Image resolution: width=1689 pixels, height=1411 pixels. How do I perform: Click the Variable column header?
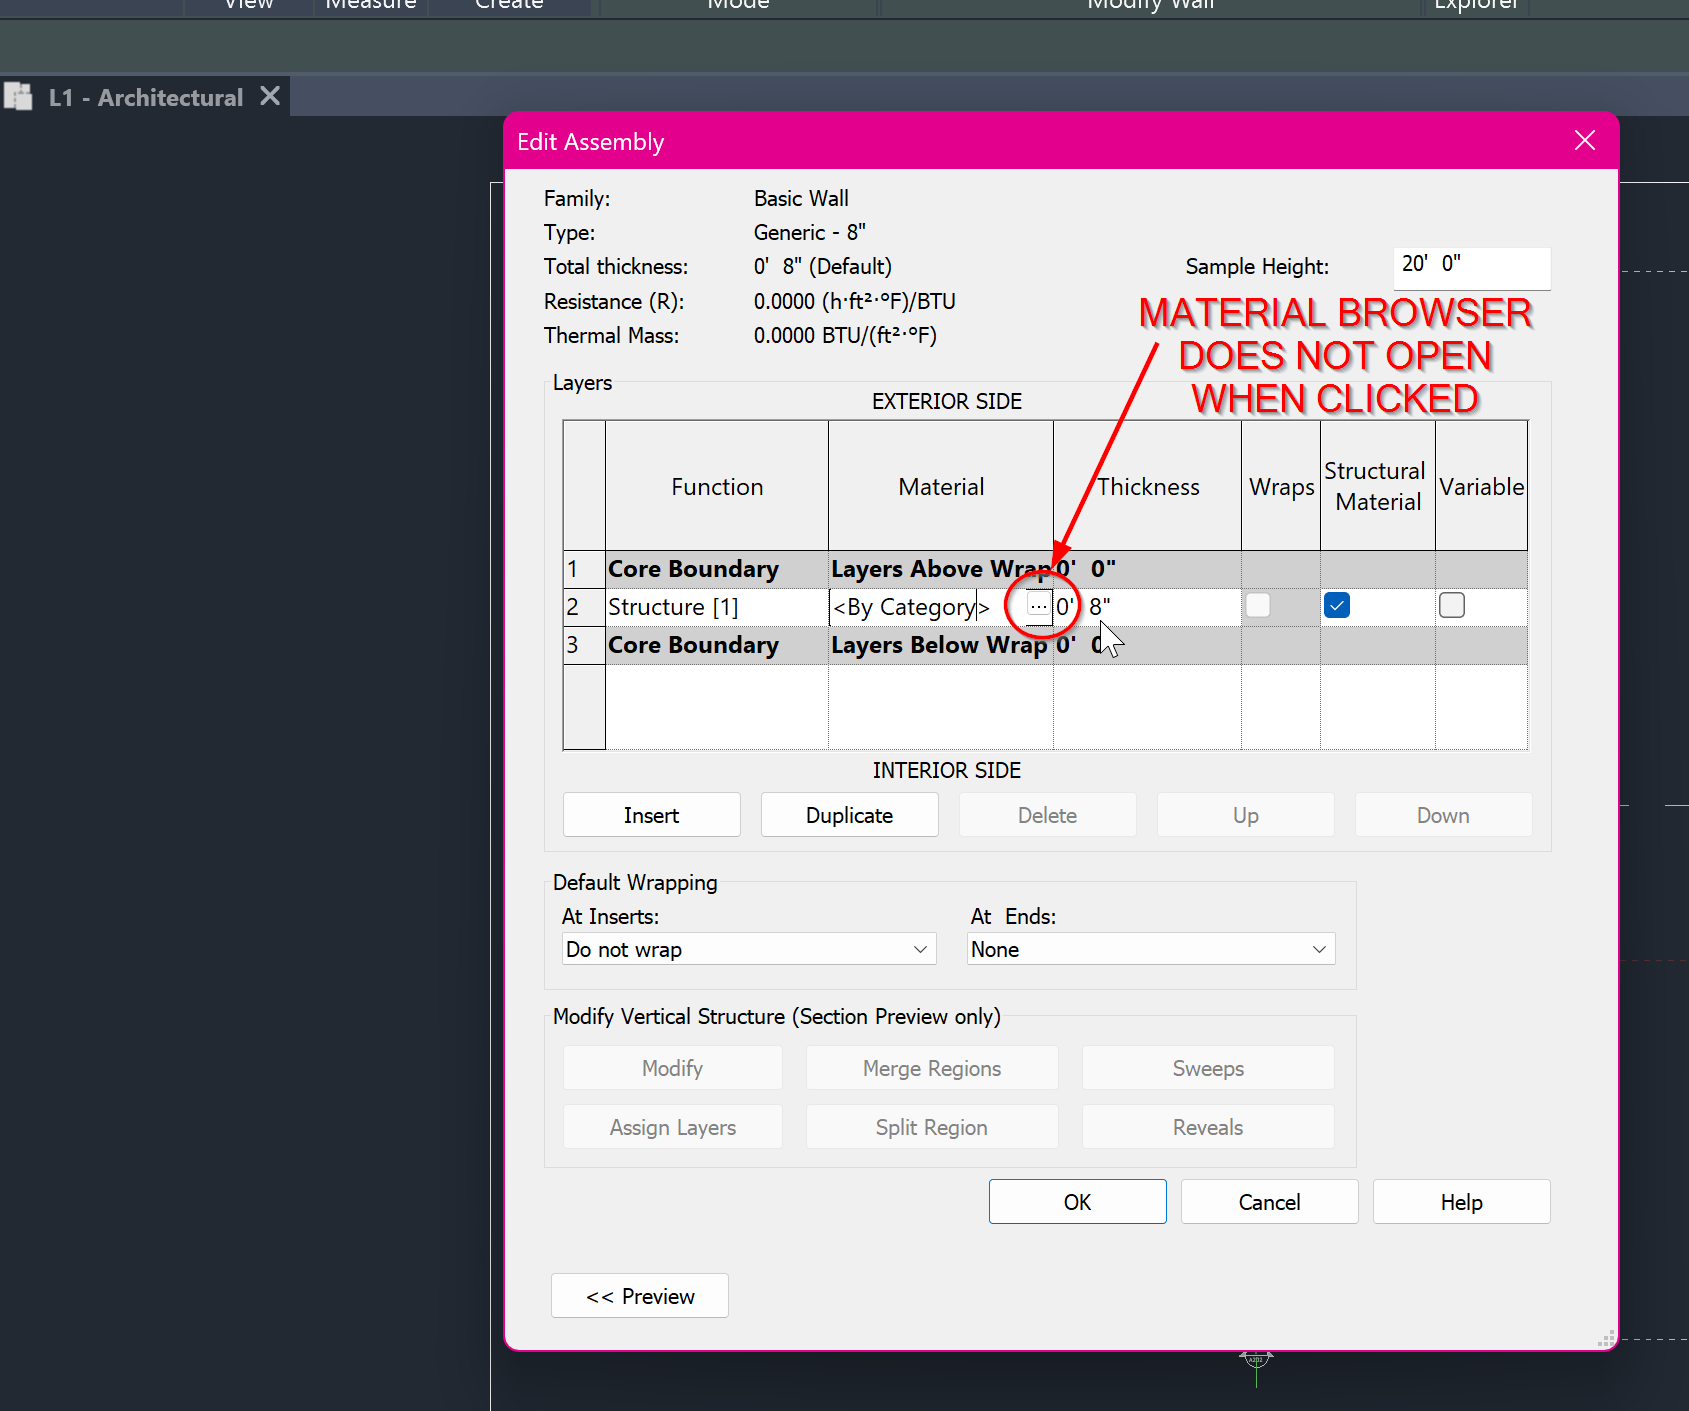pos(1482,486)
